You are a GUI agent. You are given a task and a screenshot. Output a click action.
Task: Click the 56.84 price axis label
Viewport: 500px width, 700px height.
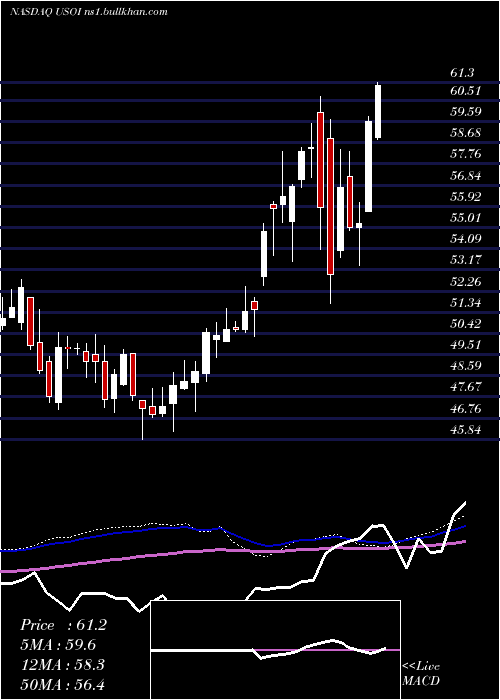(466, 175)
